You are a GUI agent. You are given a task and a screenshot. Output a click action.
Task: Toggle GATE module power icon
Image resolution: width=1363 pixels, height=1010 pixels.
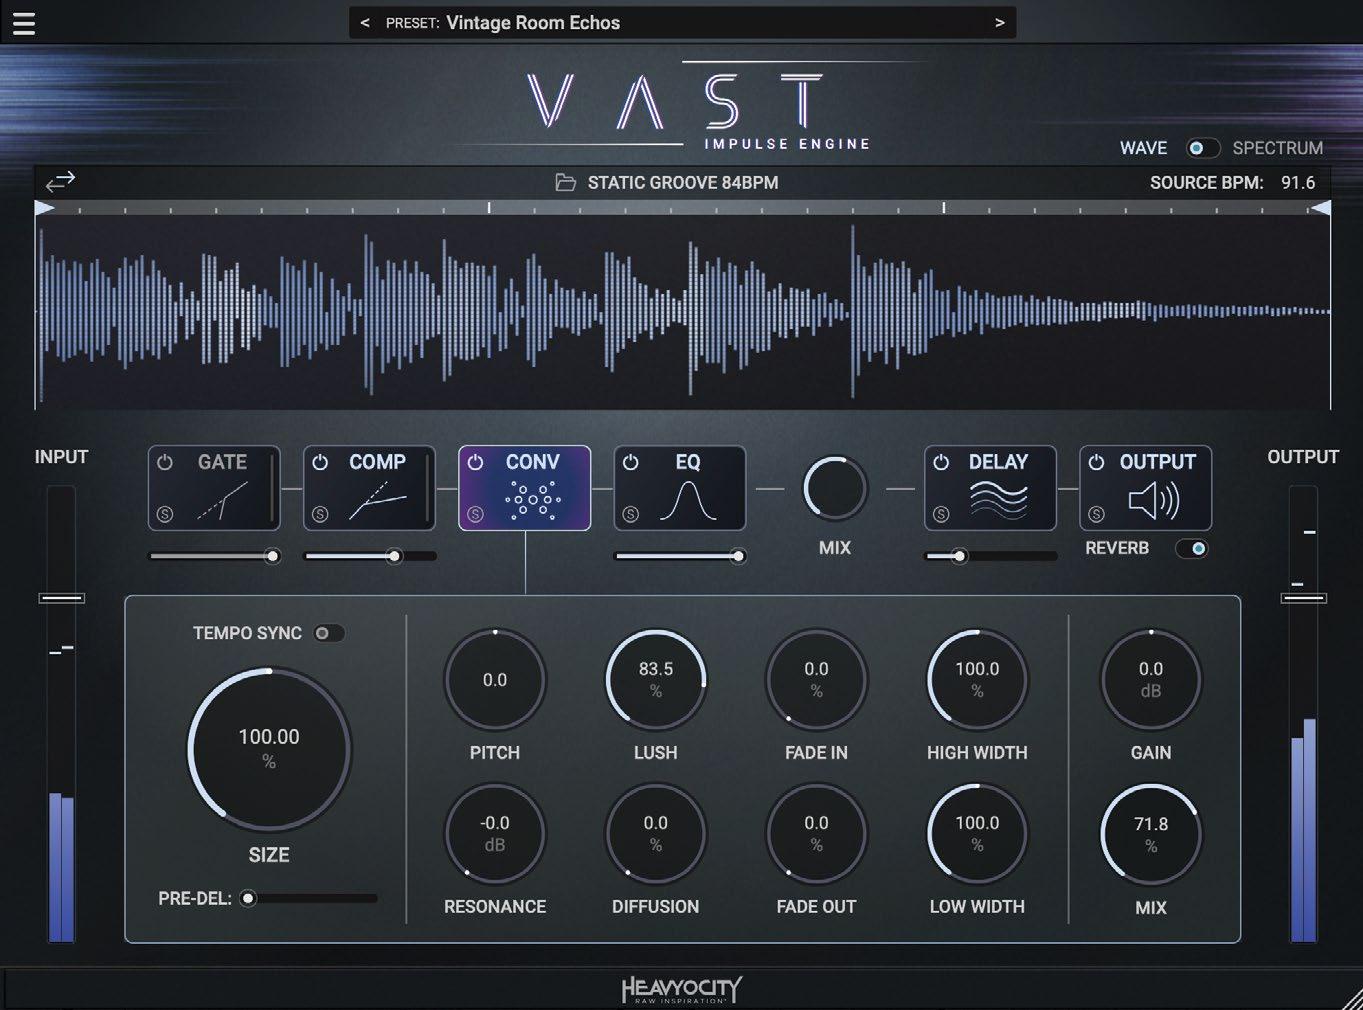click(165, 462)
